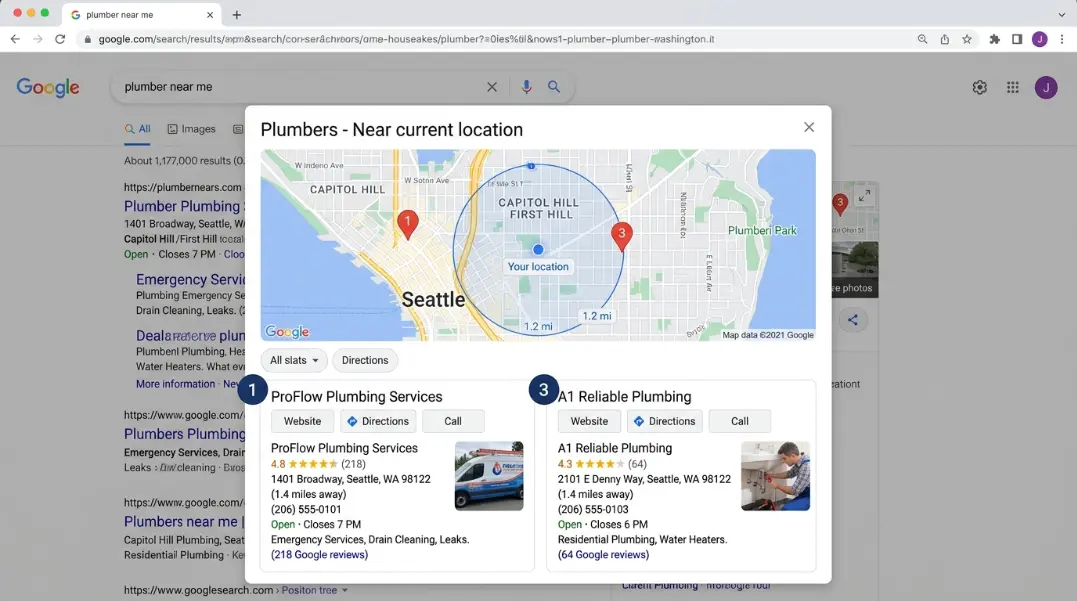Click the Seattle label on the map
Viewport: 1077px width, 601px height.
pos(433,299)
